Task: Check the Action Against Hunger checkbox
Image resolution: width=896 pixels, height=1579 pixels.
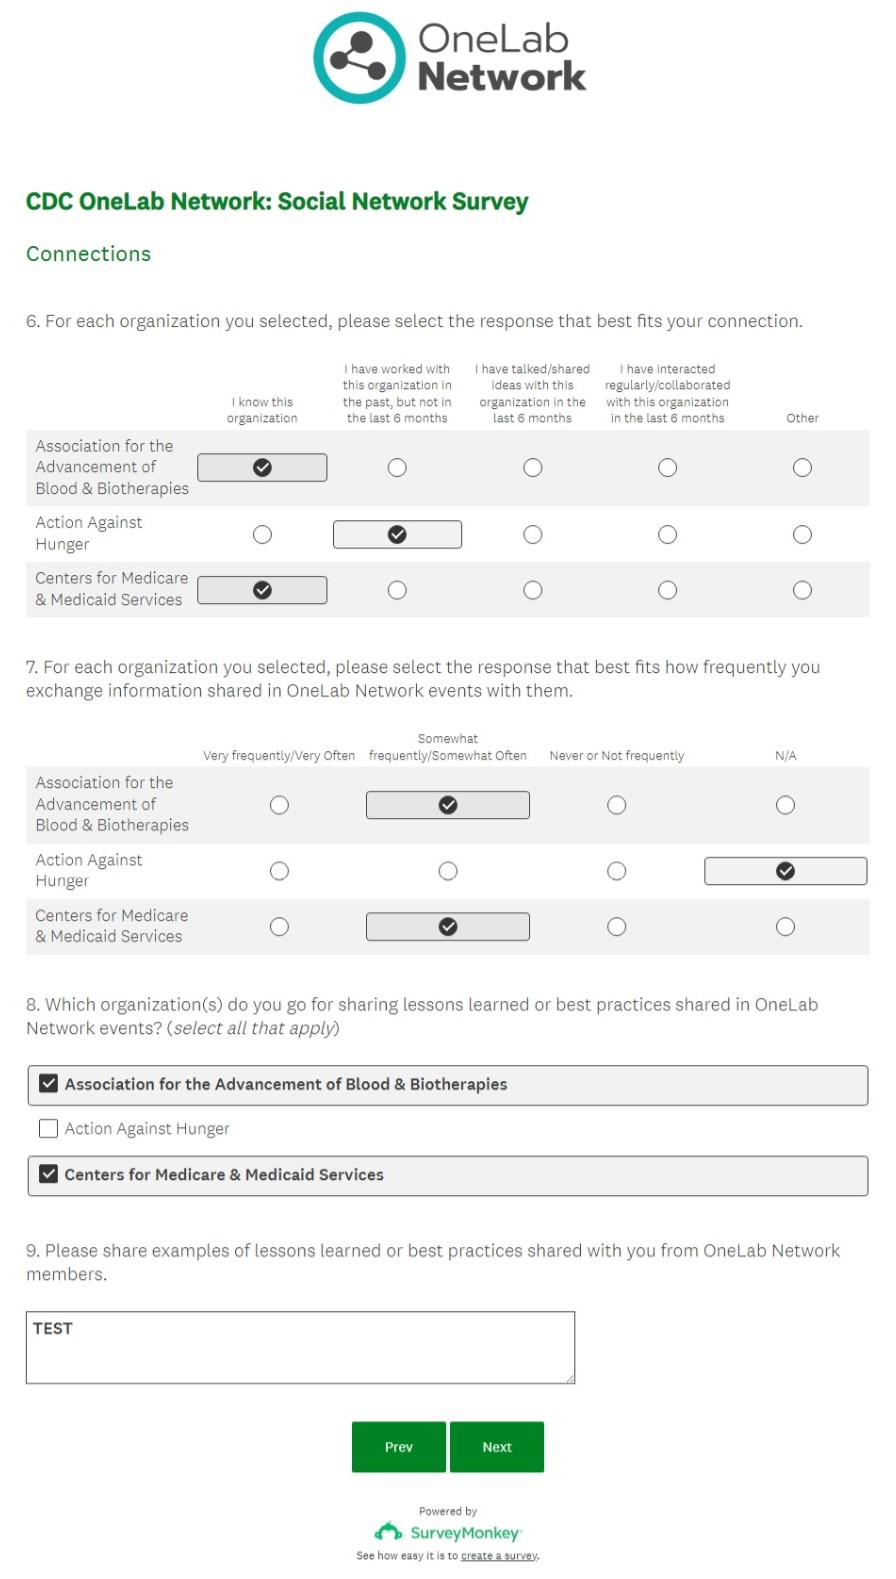Action: pos(48,1129)
